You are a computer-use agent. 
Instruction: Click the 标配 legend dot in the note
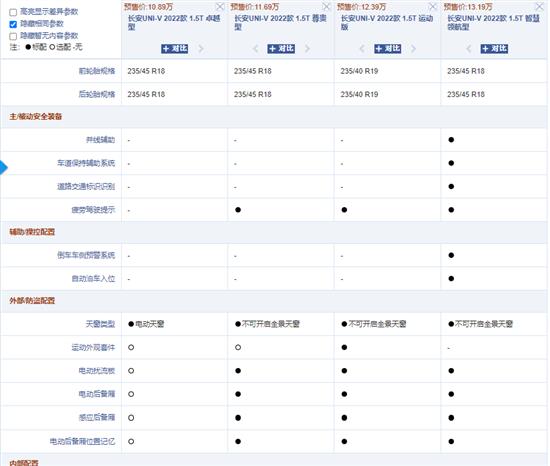28,47
